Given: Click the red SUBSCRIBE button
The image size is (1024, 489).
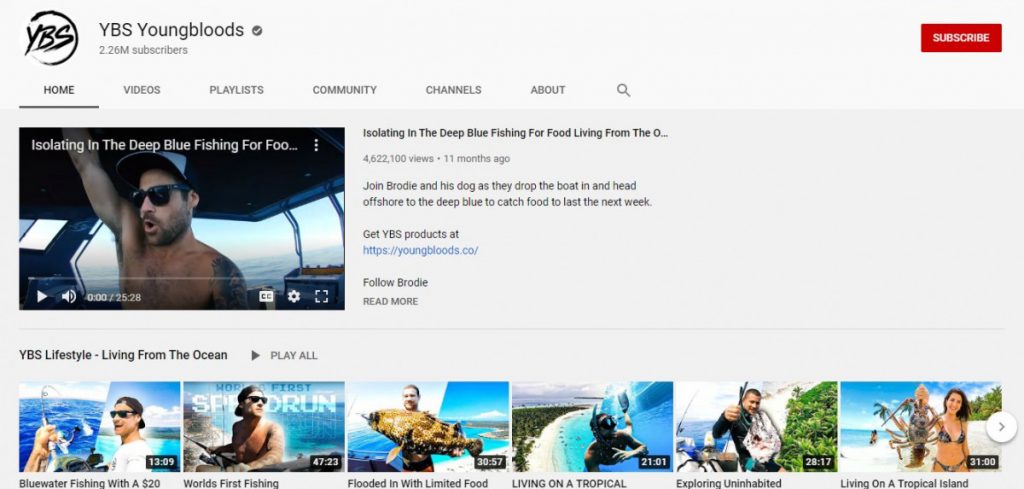Looking at the screenshot, I should click(961, 38).
